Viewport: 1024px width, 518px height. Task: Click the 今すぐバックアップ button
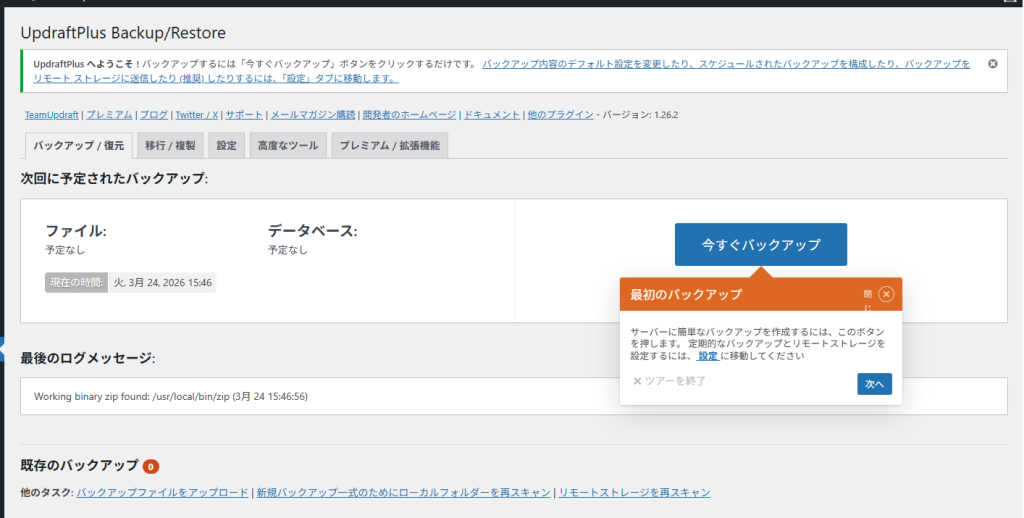coord(760,244)
